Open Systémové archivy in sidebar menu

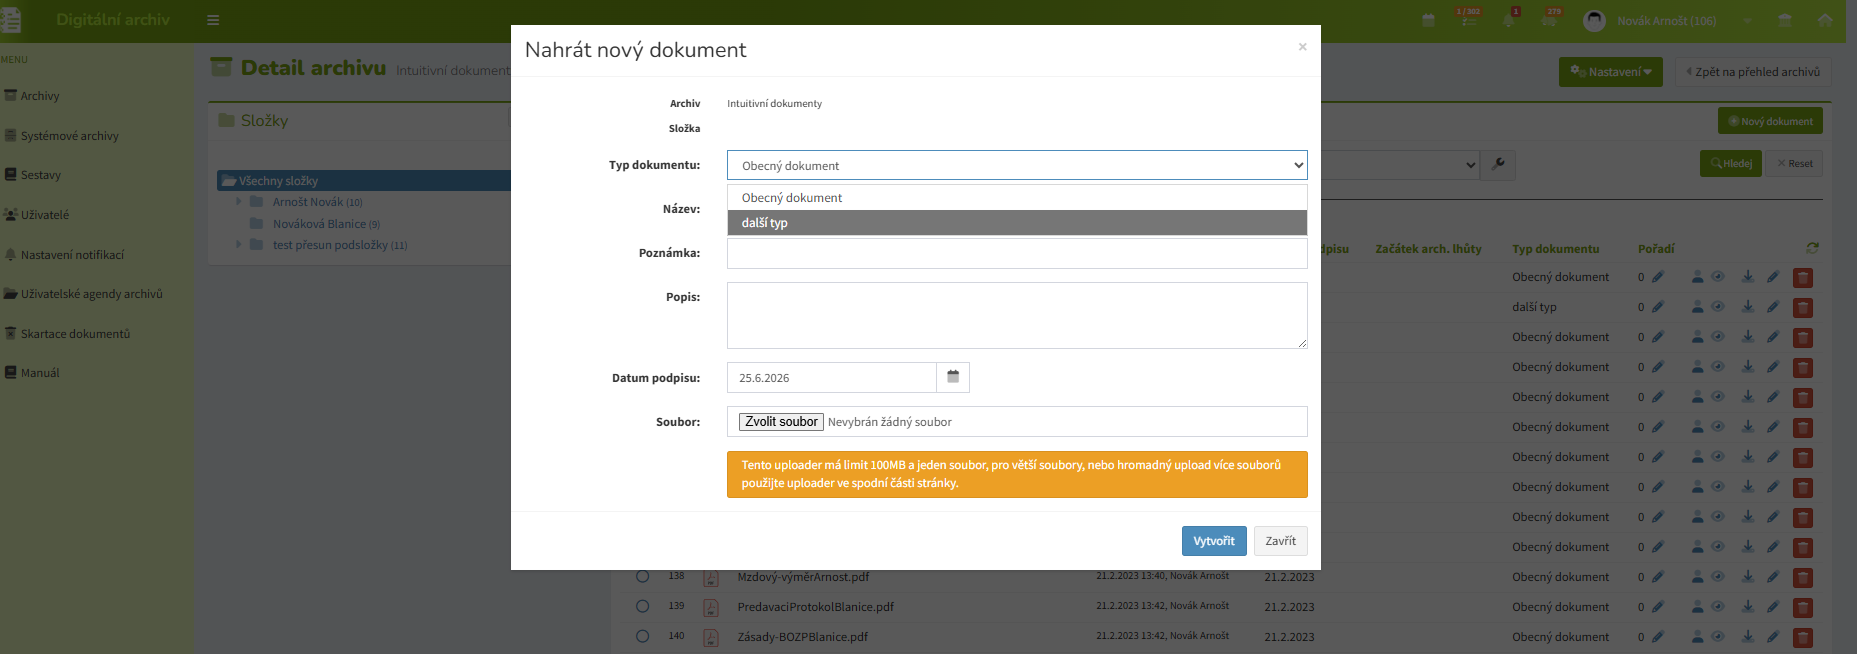pyautogui.click(x=69, y=136)
